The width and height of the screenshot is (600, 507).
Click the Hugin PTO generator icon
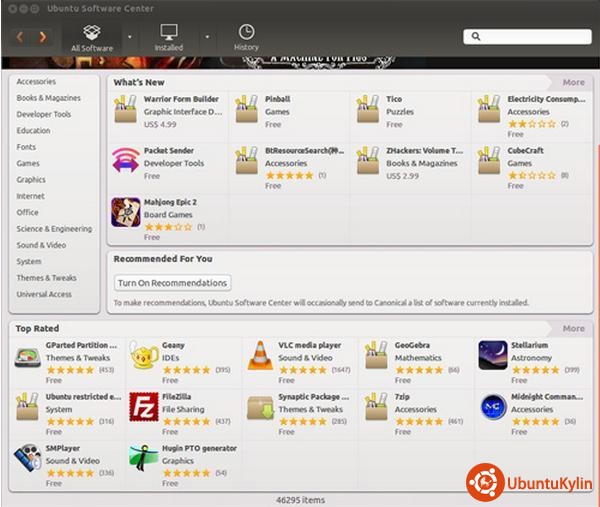(x=143, y=458)
